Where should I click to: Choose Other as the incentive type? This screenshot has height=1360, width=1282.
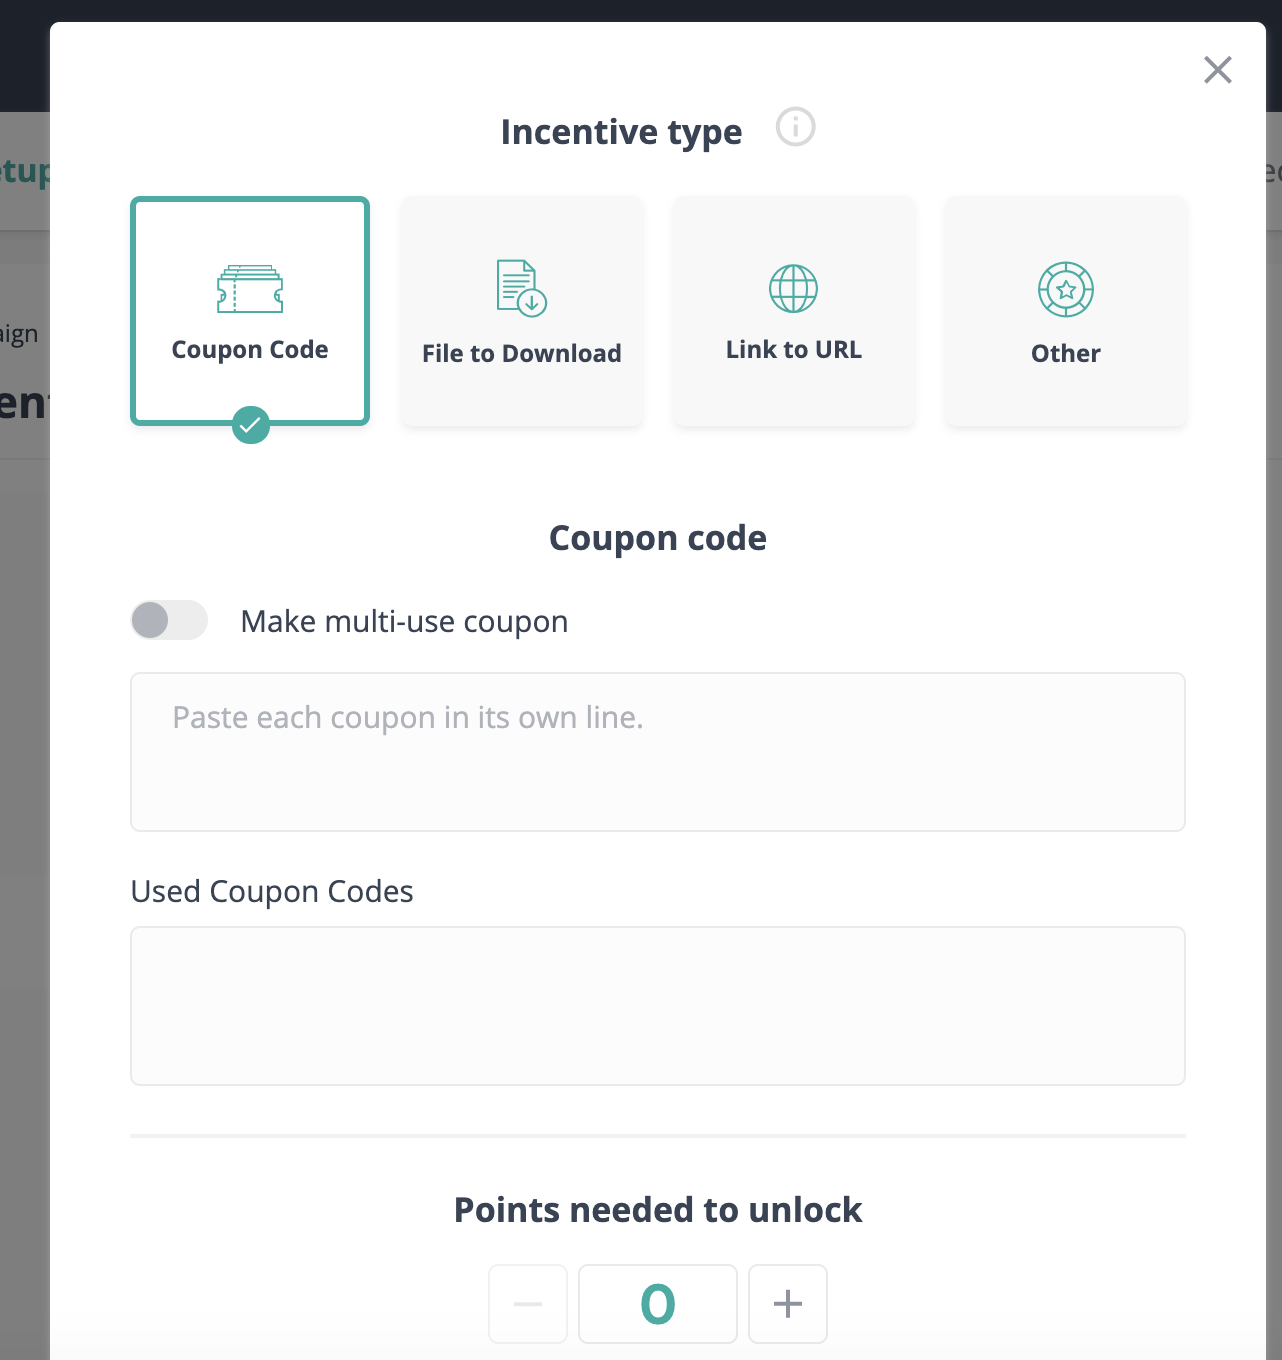[x=1065, y=311]
